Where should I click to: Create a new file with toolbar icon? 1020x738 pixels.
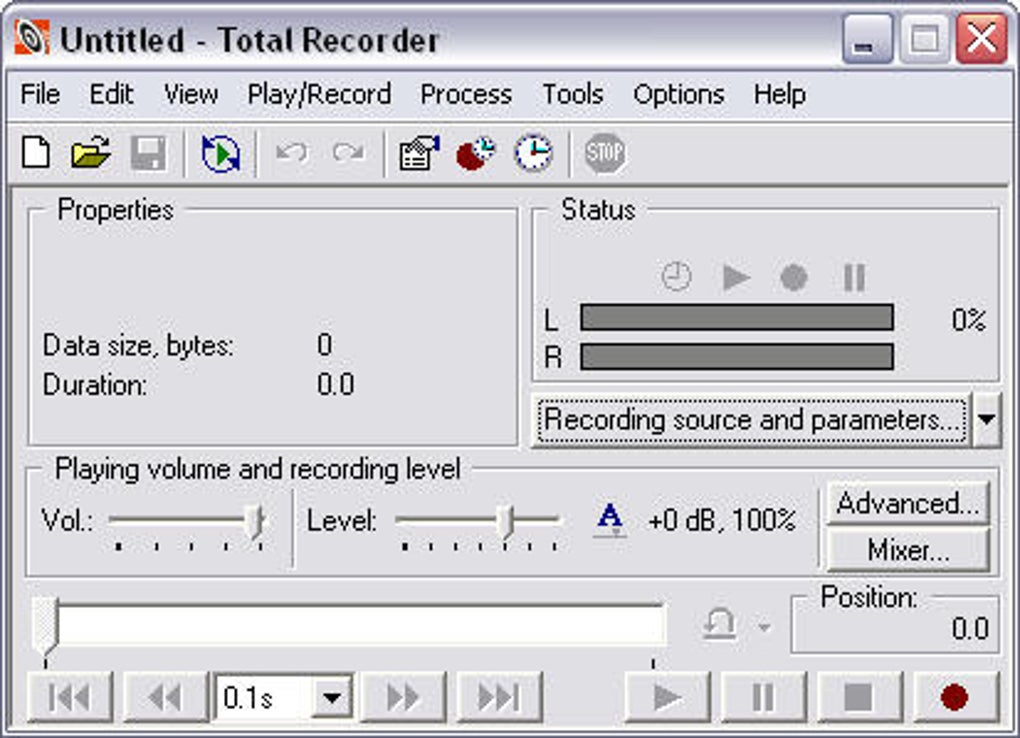point(36,153)
